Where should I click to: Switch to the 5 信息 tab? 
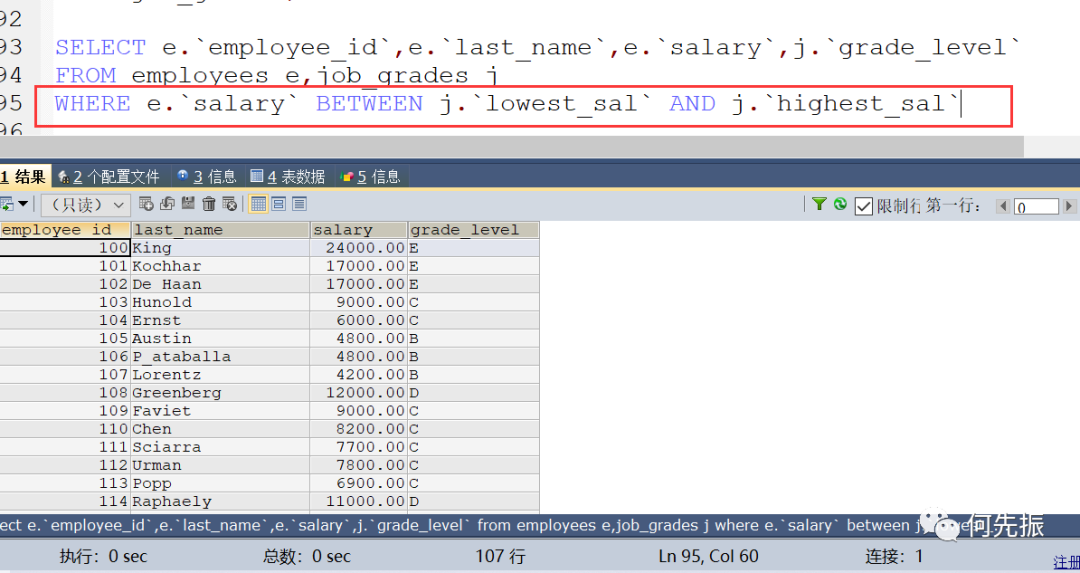[x=370, y=177]
